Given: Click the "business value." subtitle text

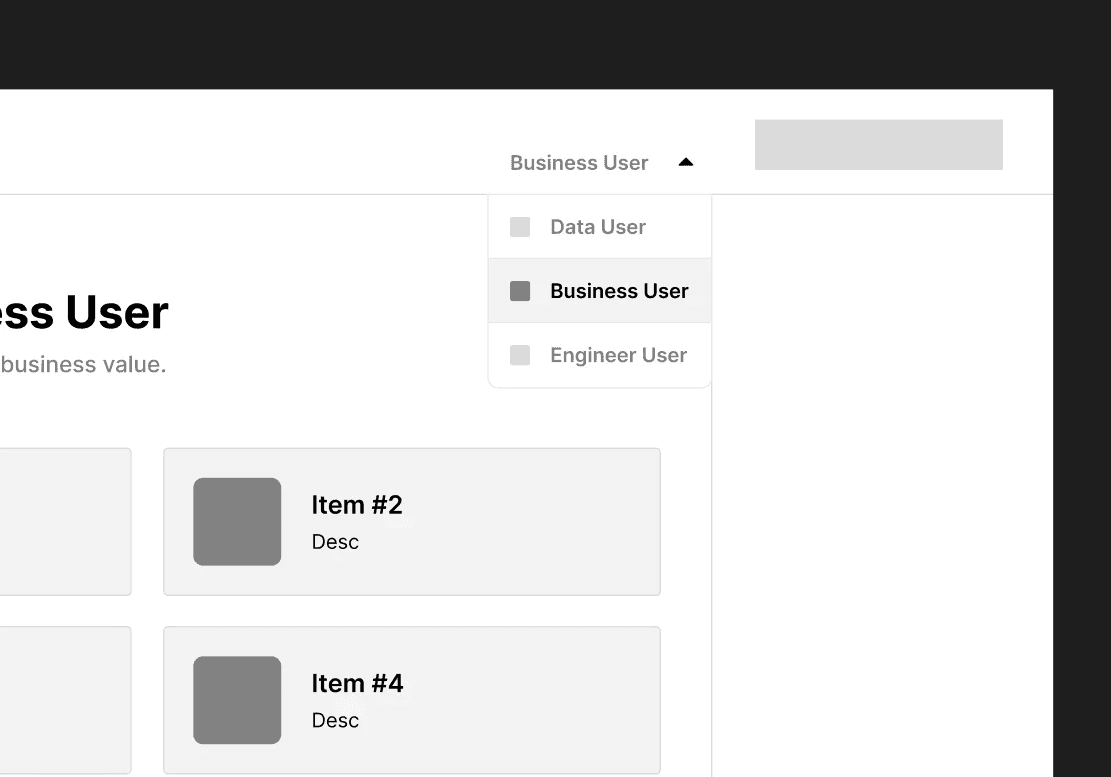Looking at the screenshot, I should (83, 365).
